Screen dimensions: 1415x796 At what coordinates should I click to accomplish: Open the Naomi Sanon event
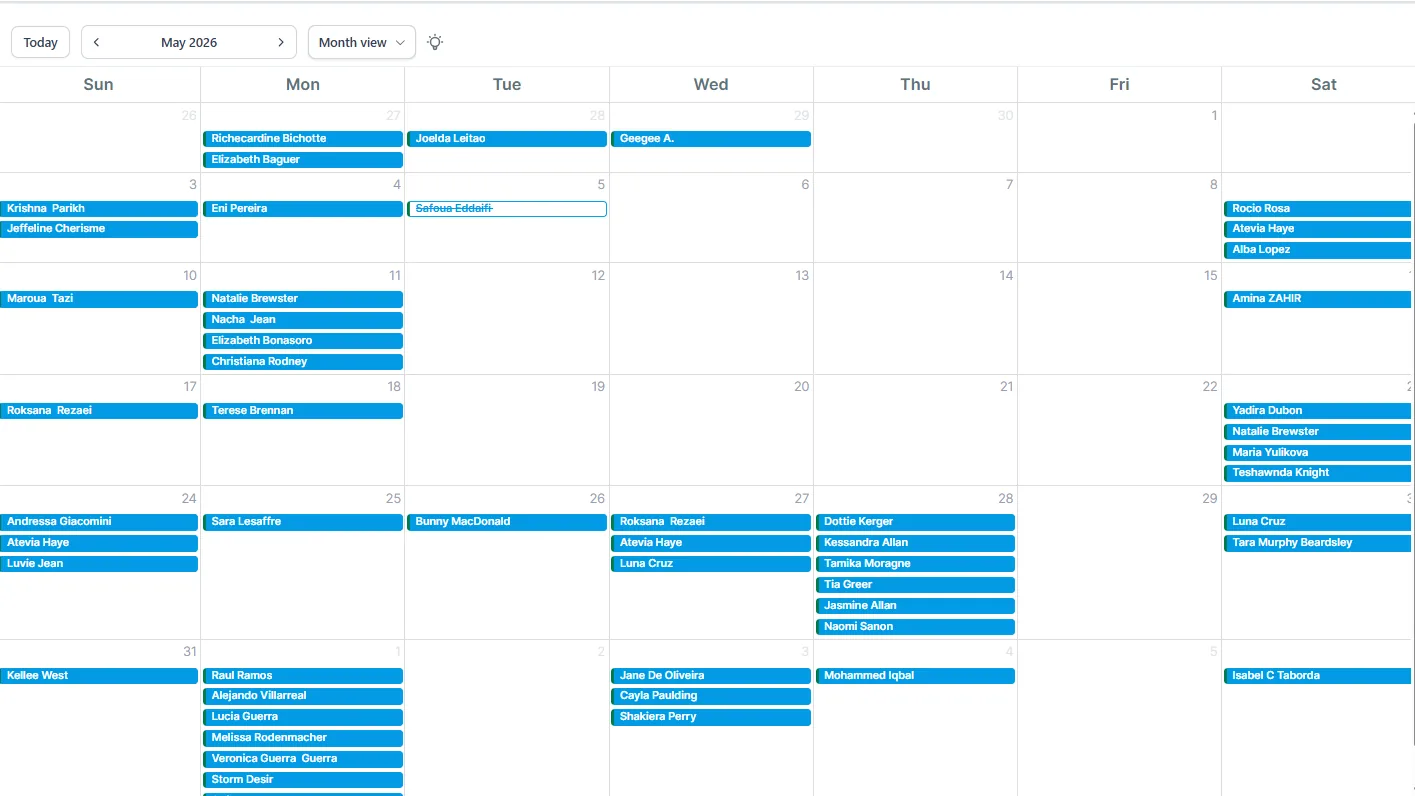(915, 627)
